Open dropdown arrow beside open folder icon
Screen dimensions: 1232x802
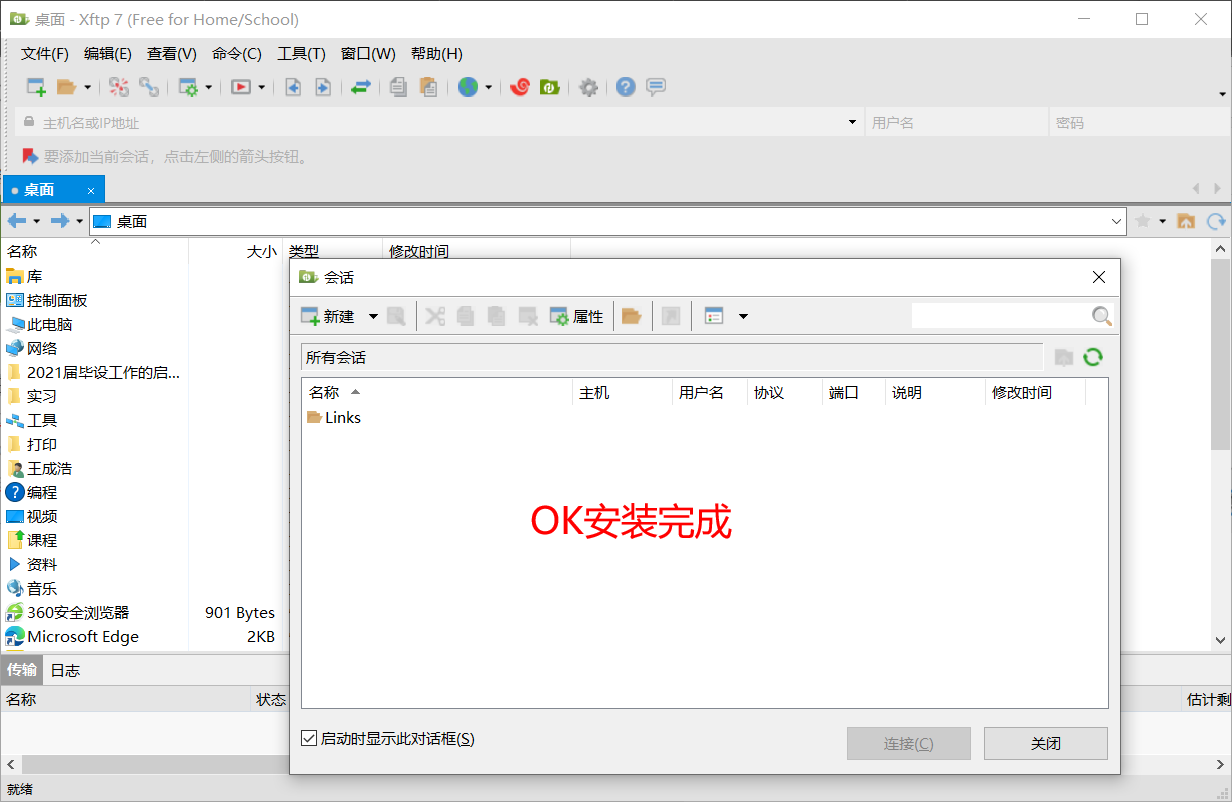87,87
